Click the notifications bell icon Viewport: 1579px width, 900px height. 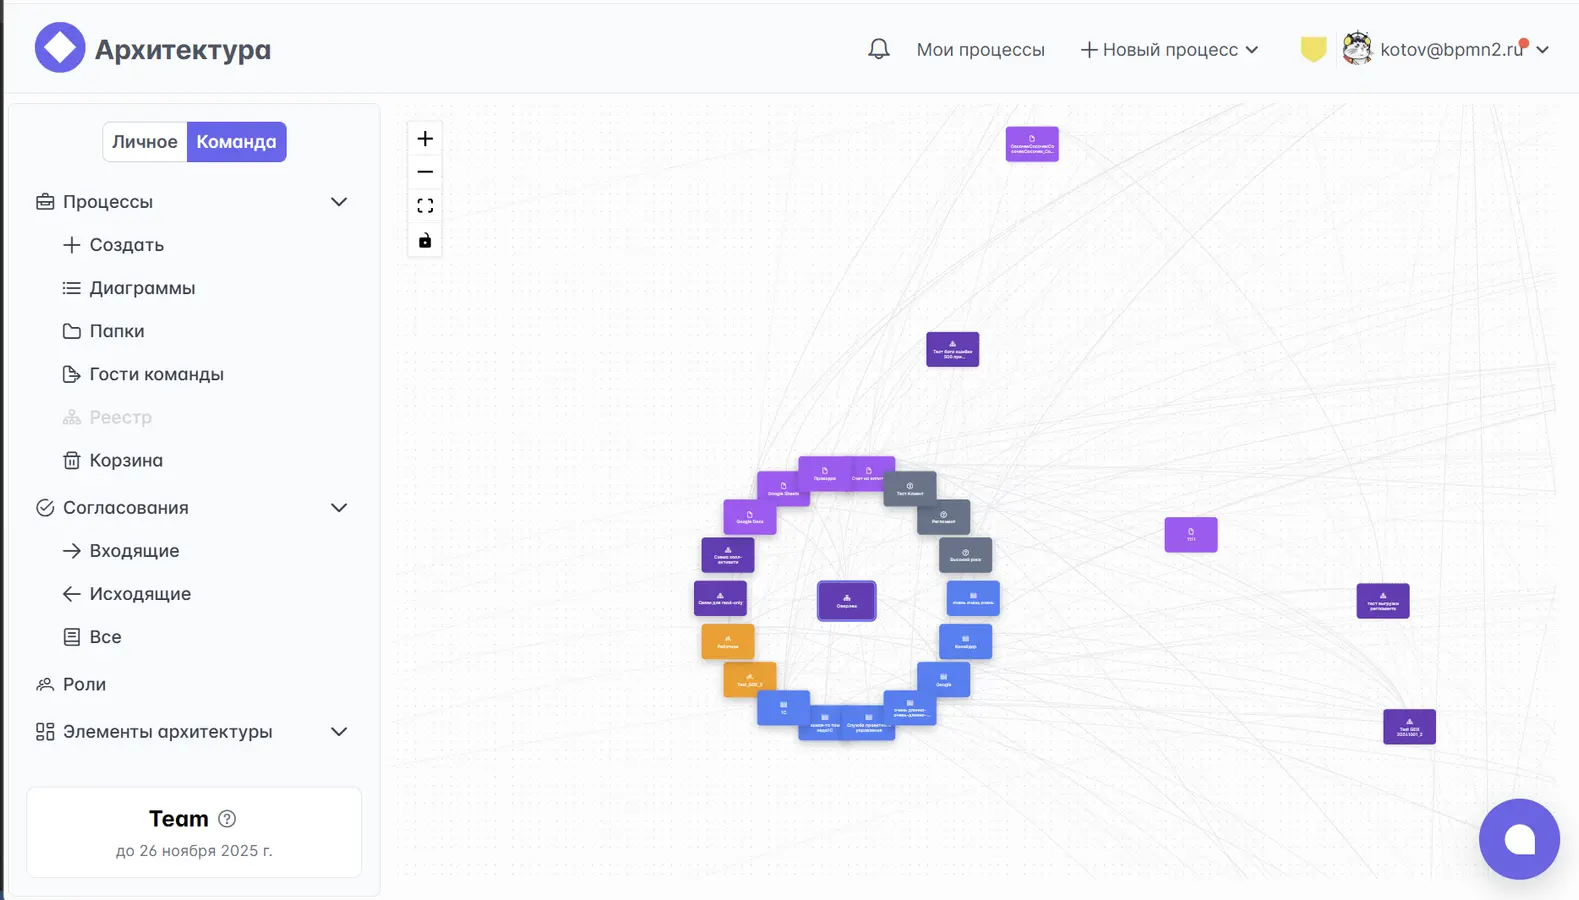(878, 49)
